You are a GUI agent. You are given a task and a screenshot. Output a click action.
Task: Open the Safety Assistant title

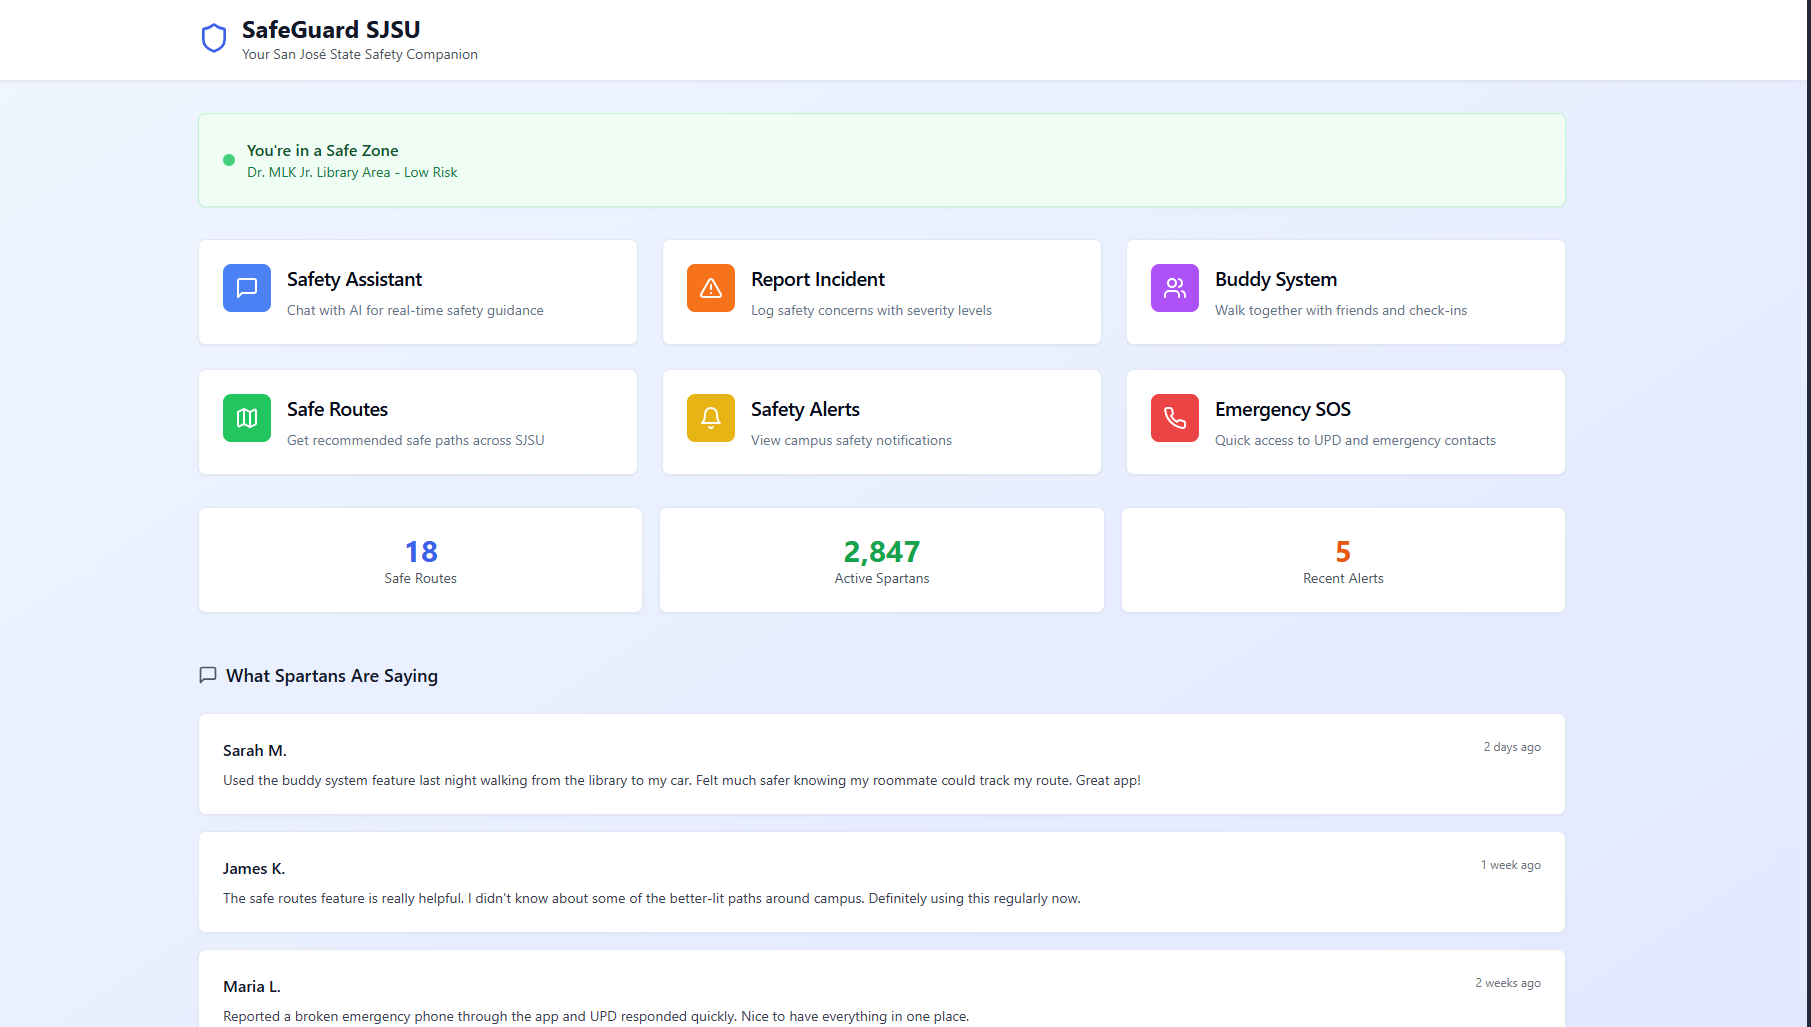[354, 279]
